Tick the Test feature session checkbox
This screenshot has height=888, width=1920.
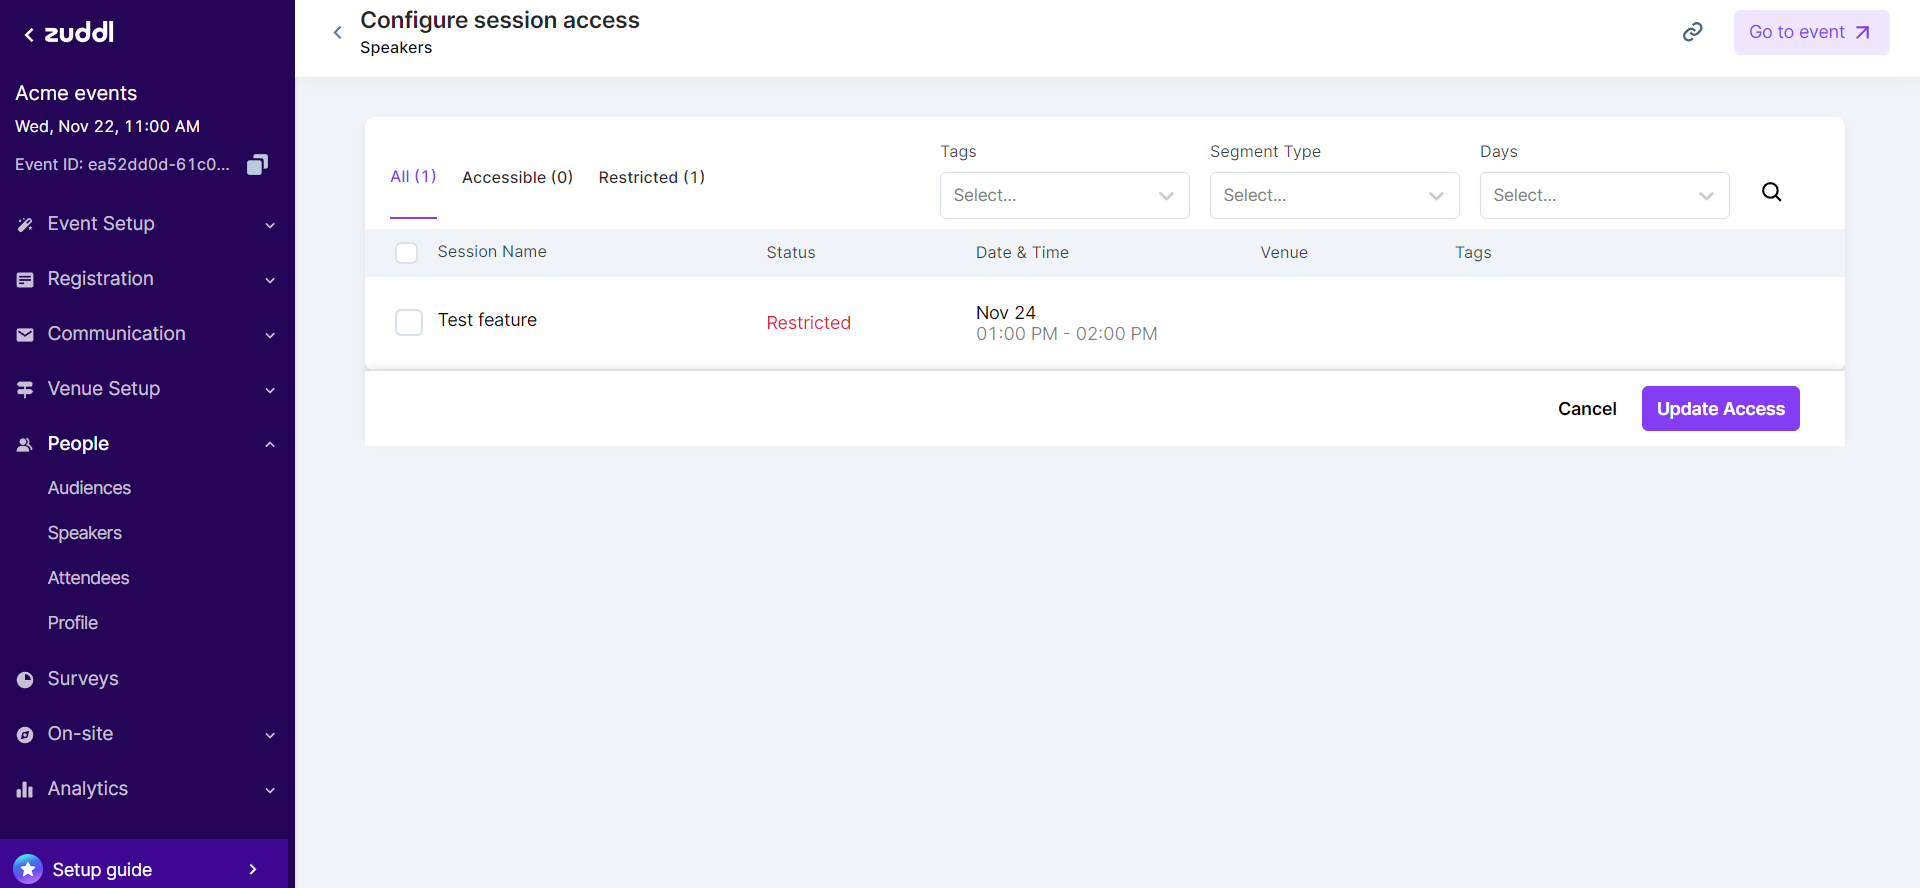409,322
